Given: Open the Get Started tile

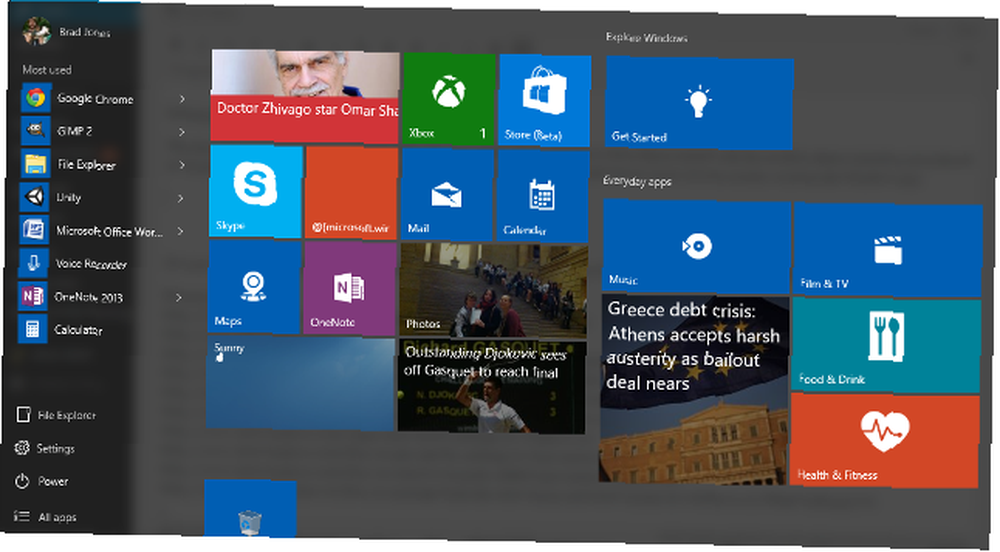Looking at the screenshot, I should point(700,103).
